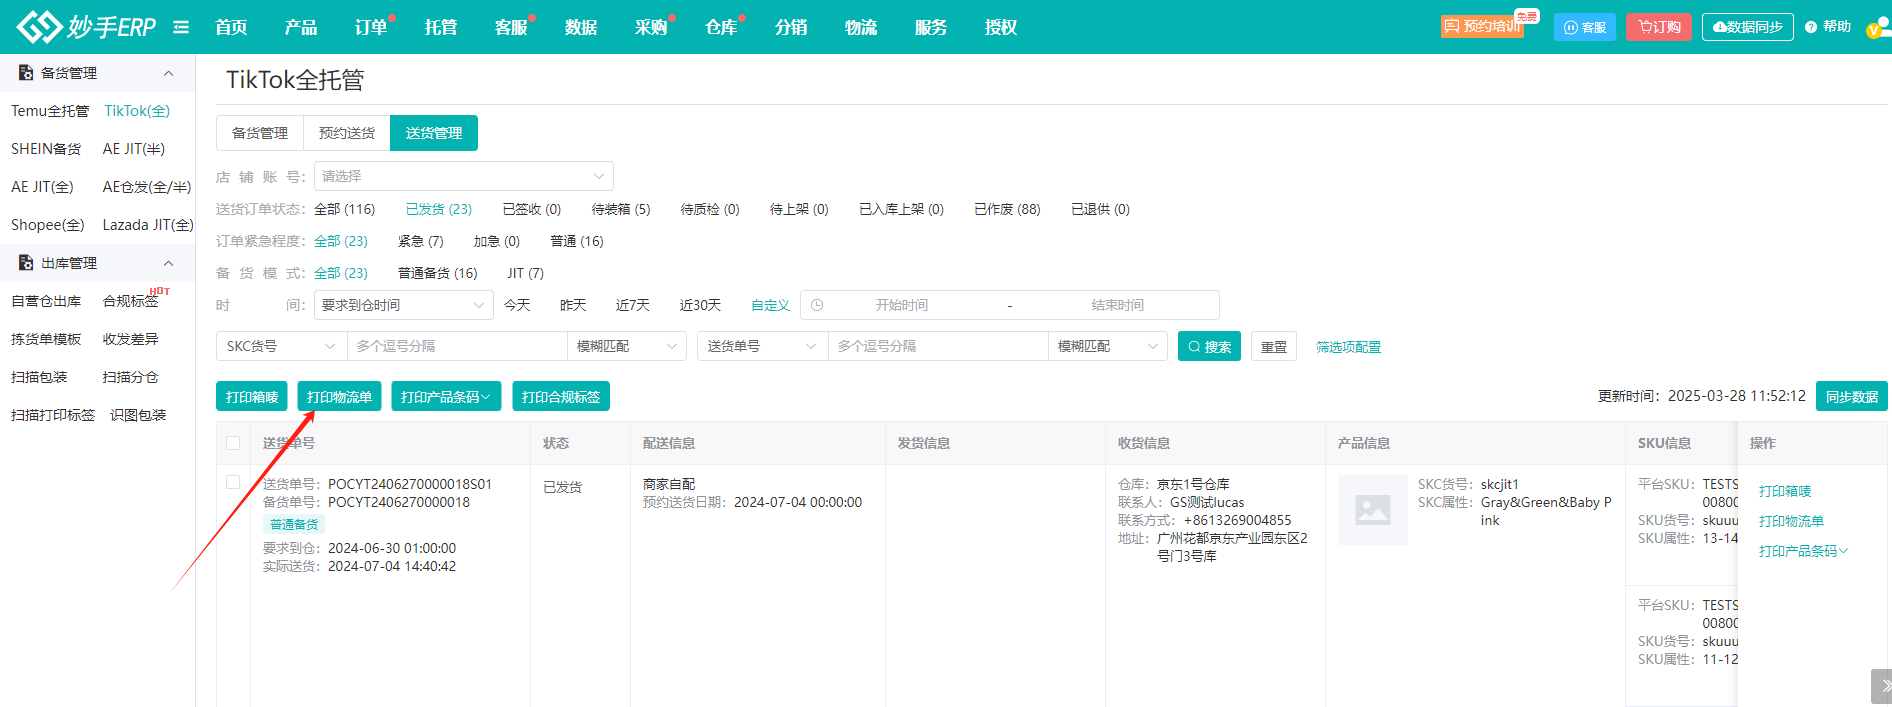Click the 结束时间 date field
Image resolution: width=1892 pixels, height=707 pixels.
coord(1117,305)
